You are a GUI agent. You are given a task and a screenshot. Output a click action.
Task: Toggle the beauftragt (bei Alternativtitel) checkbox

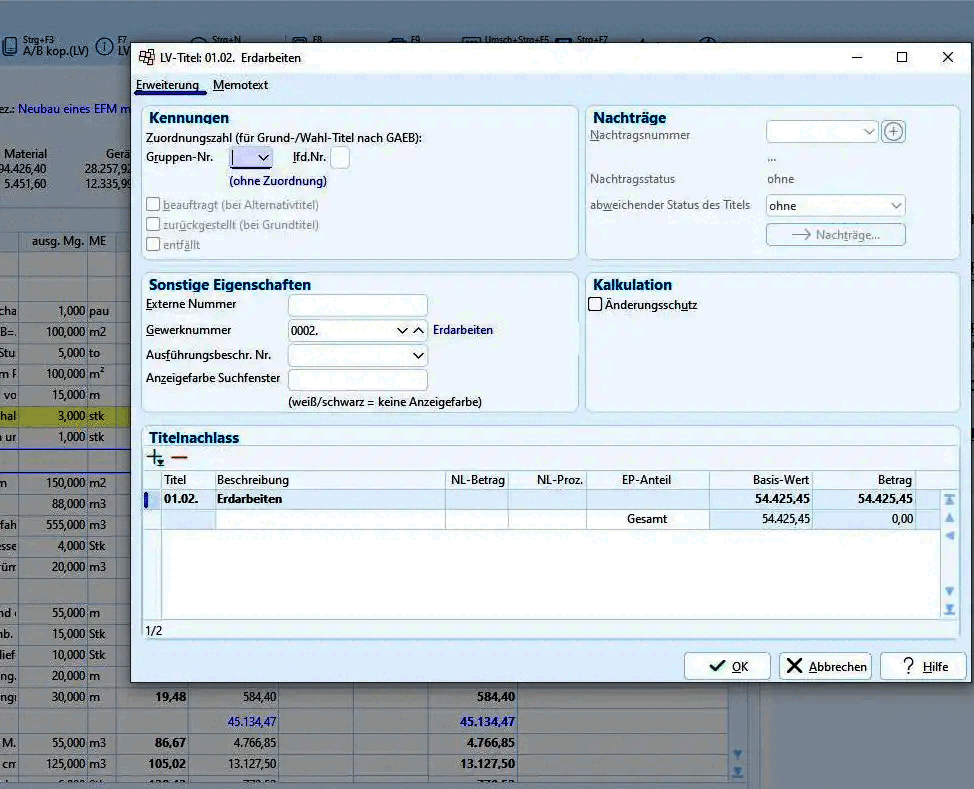153,204
